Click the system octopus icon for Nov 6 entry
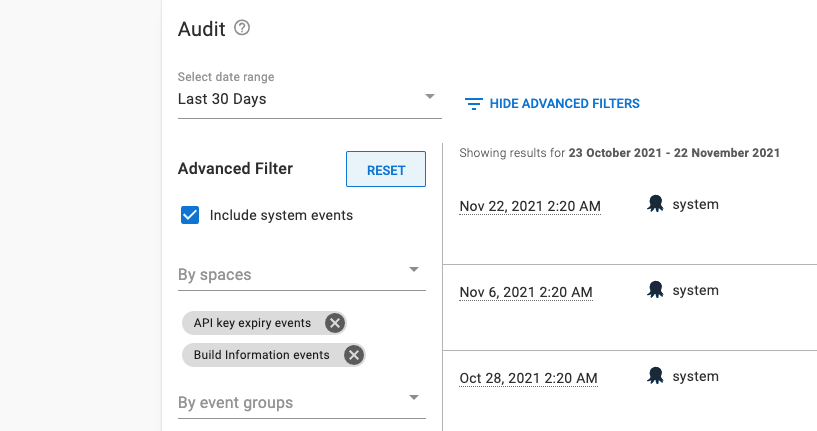 [x=655, y=290]
